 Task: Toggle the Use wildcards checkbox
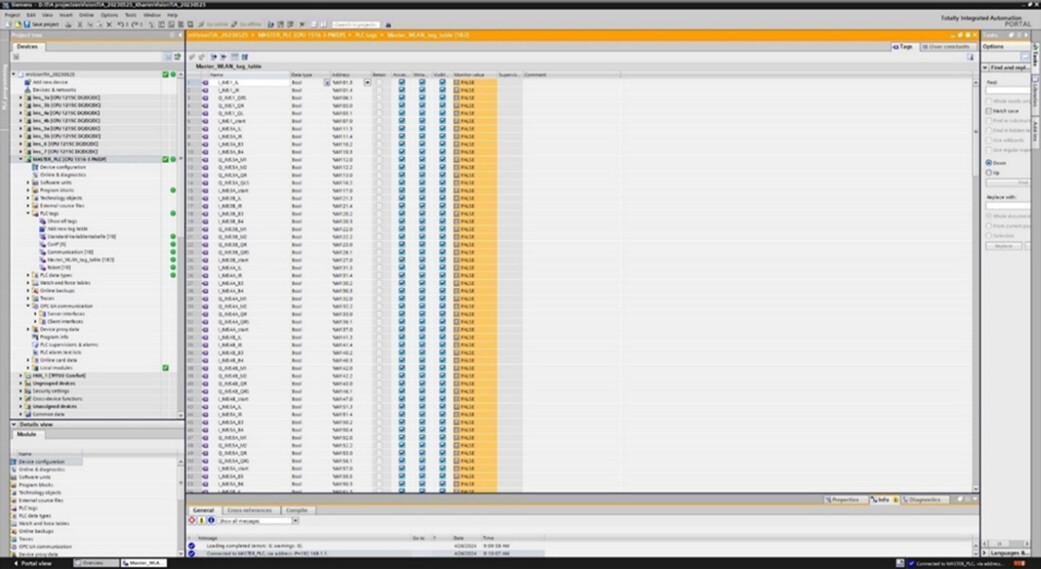pyautogui.click(x=989, y=140)
